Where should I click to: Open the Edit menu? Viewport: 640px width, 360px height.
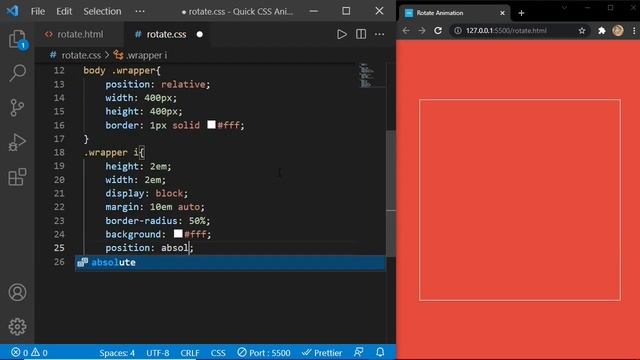click(64, 11)
